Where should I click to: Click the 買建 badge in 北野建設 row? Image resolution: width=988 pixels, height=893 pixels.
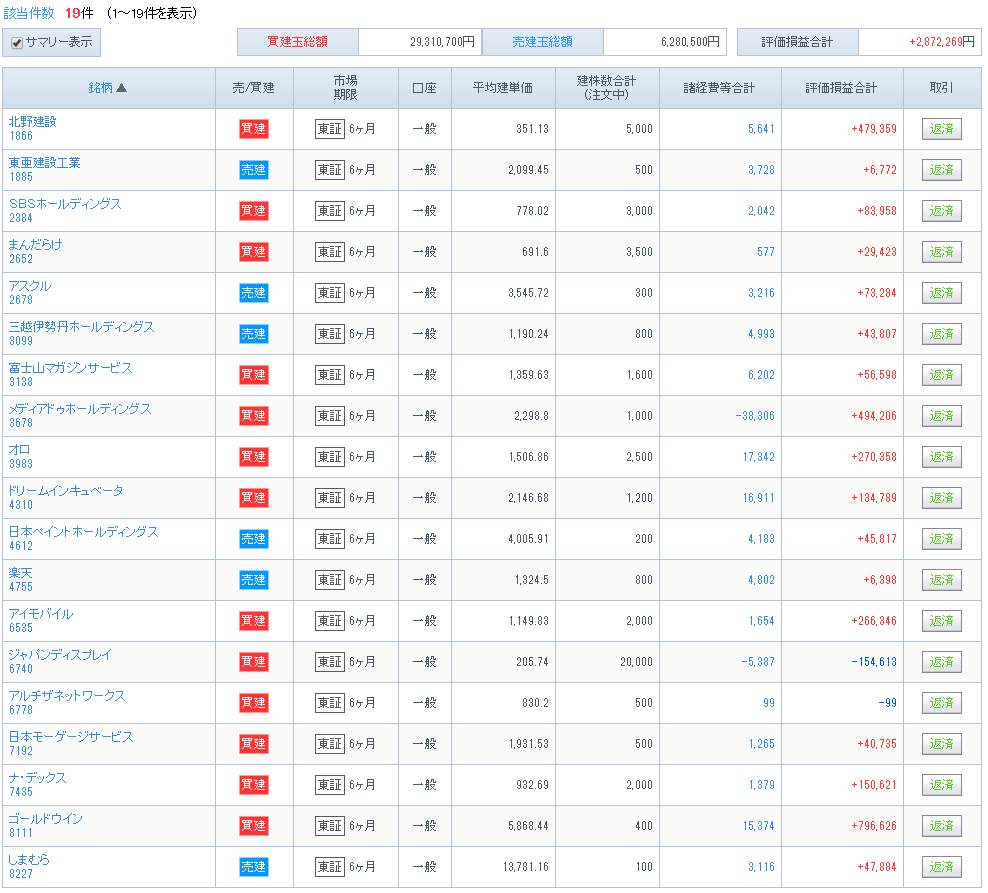254,129
